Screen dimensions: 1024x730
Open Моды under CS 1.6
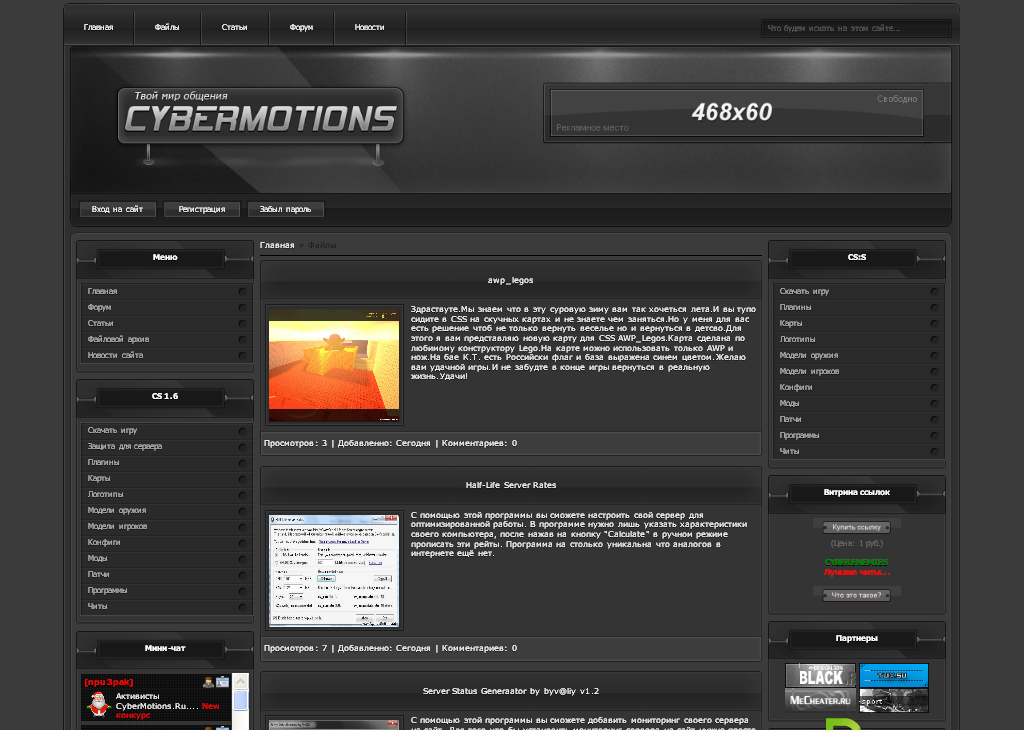click(165, 558)
